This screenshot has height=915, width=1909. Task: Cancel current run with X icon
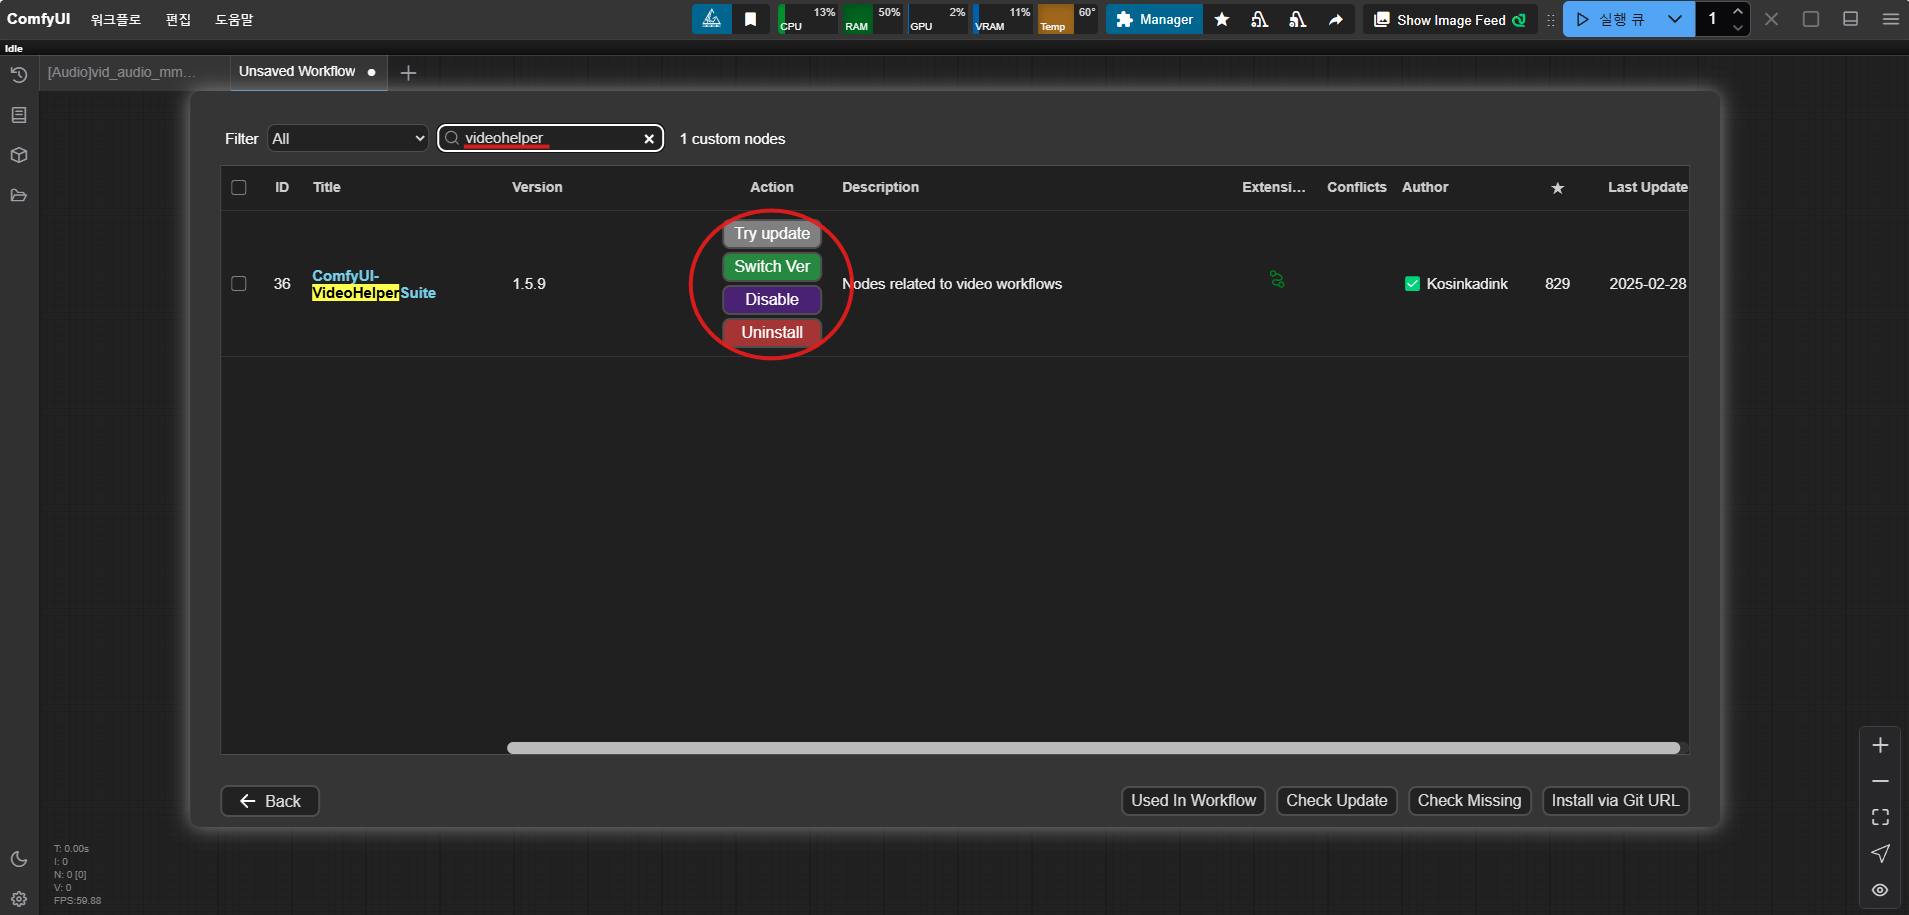pos(1771,19)
